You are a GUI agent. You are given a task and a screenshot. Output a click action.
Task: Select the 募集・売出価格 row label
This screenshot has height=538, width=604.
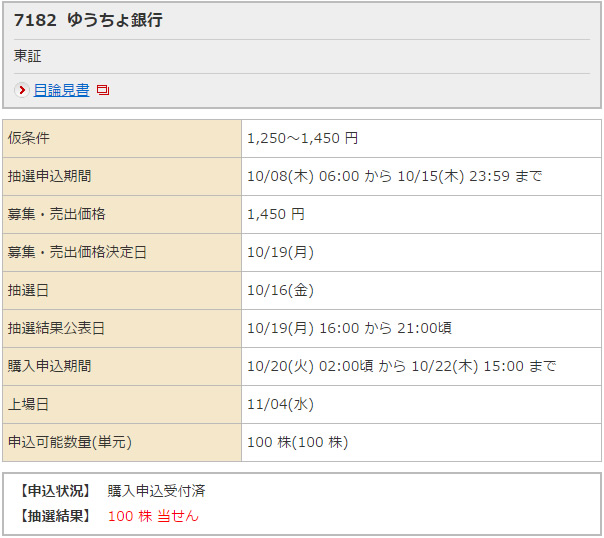click(x=56, y=214)
